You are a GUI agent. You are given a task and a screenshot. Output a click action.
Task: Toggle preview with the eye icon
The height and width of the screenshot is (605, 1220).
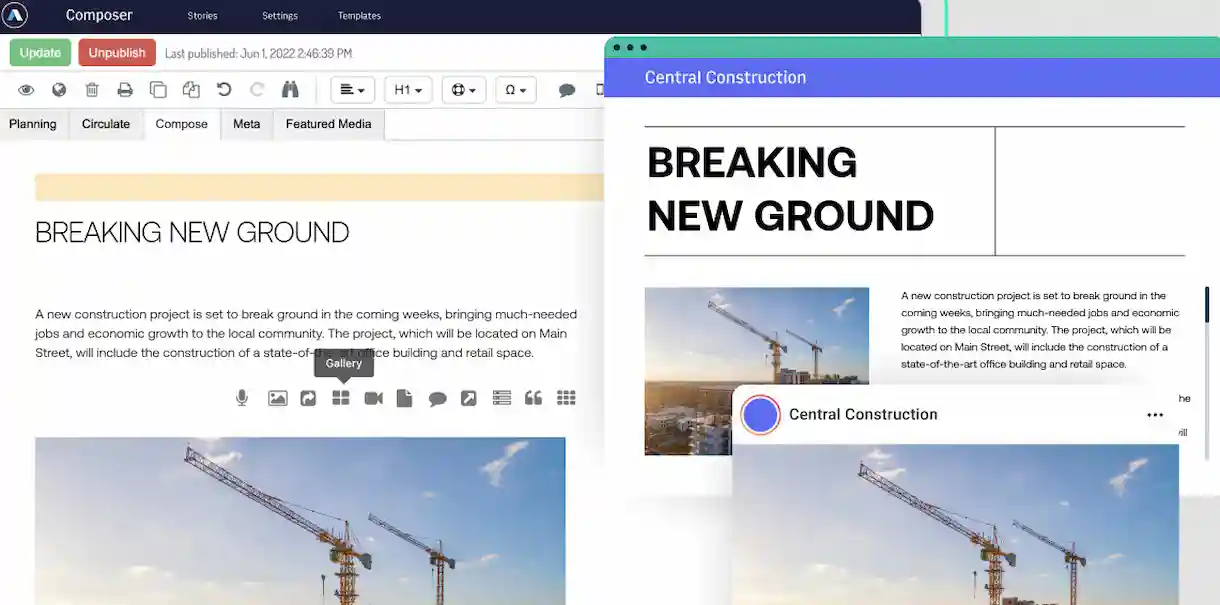pyautogui.click(x=26, y=90)
